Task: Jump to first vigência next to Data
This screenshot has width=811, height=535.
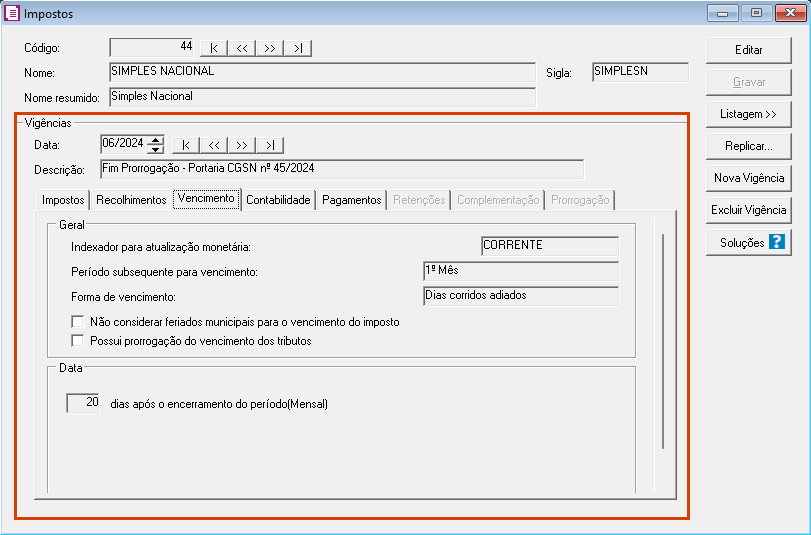Action: (186, 145)
